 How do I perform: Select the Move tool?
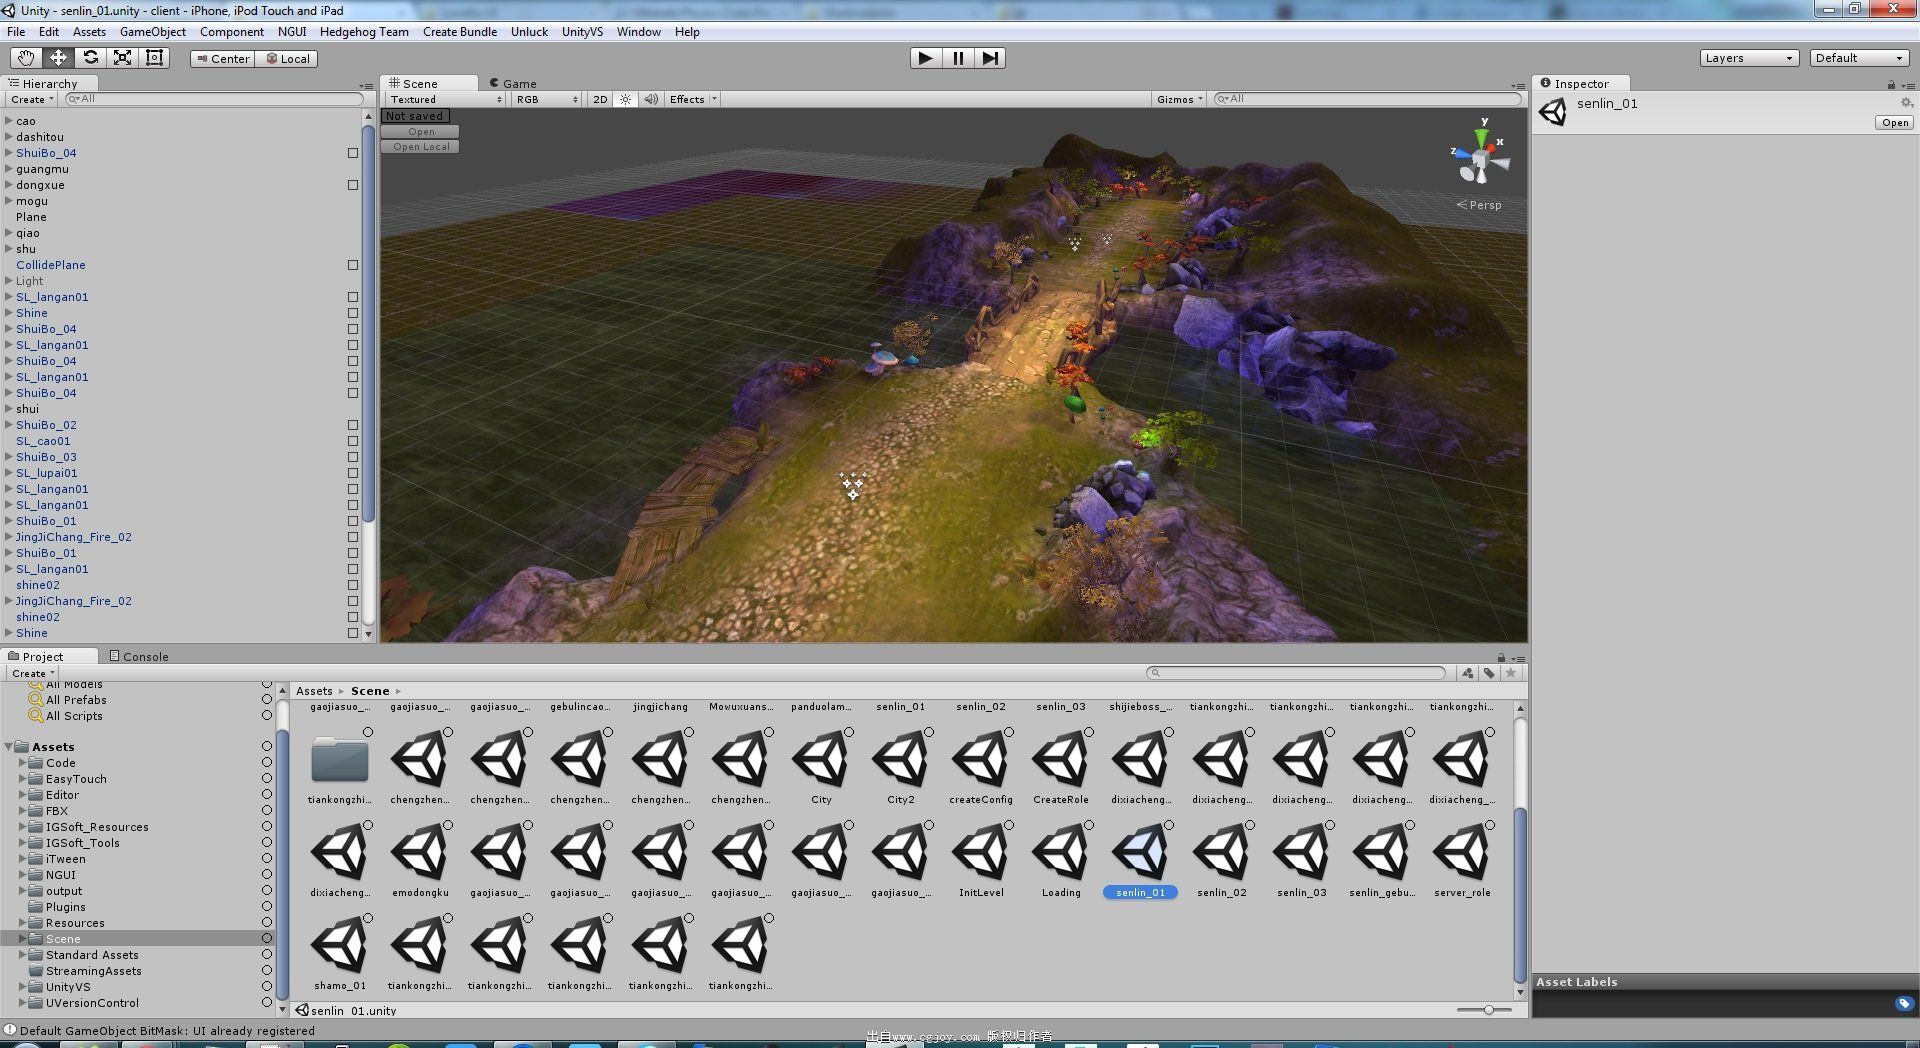pos(58,58)
